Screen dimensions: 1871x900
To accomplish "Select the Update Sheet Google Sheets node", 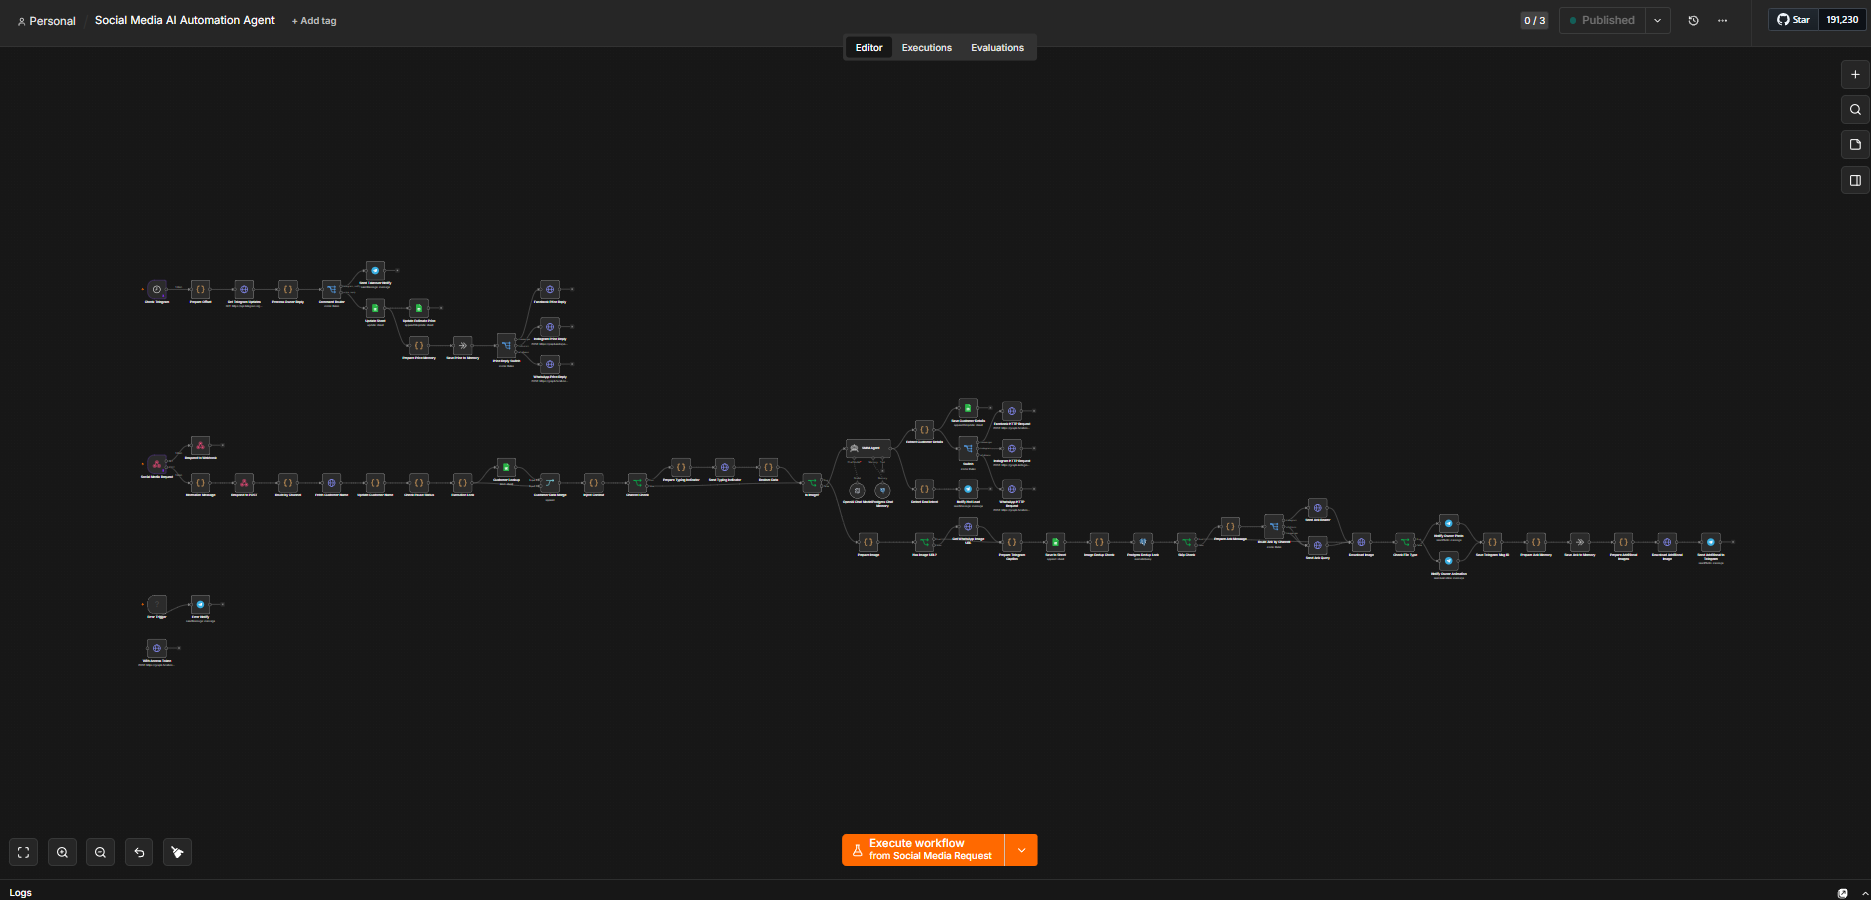I will tap(375, 307).
